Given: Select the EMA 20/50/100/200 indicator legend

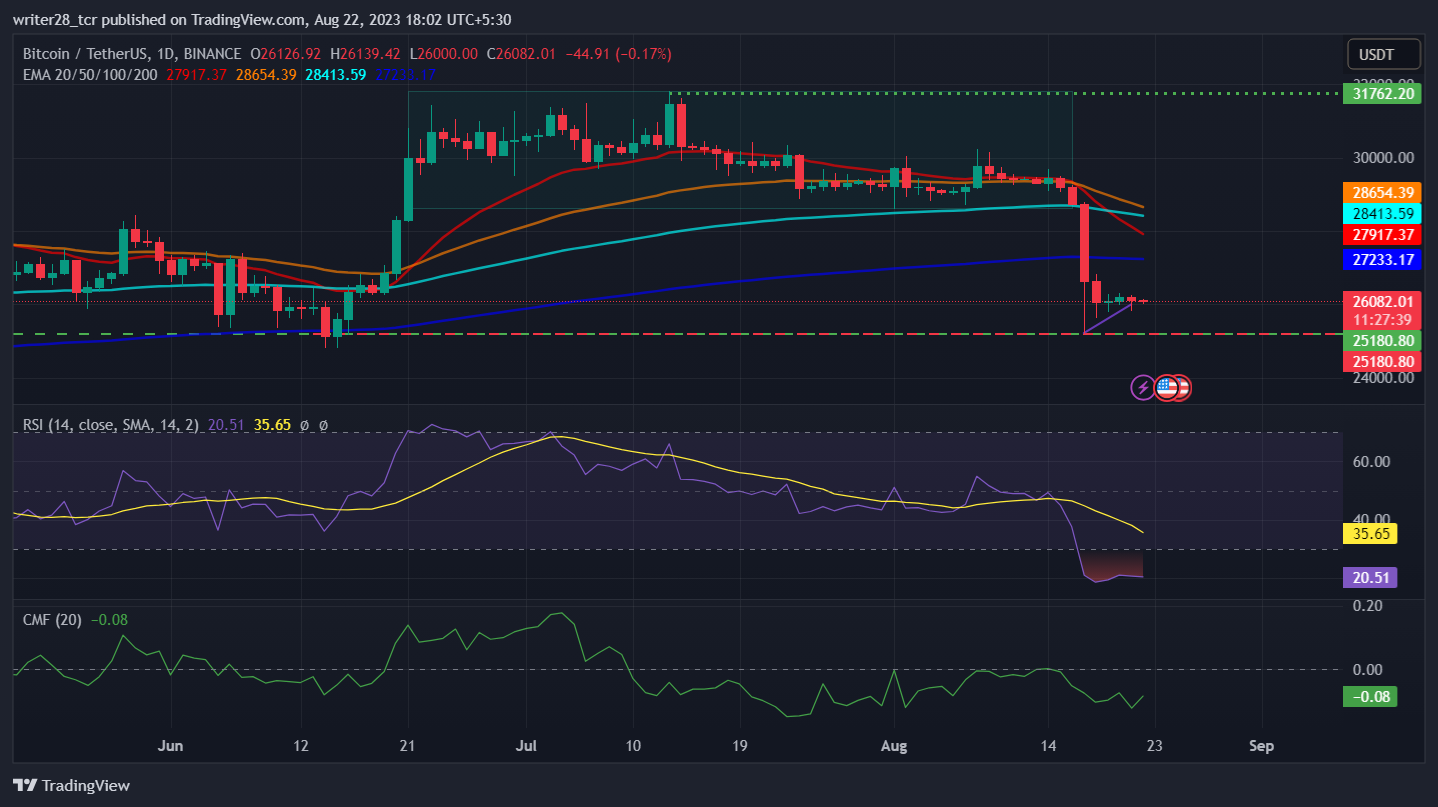Looking at the screenshot, I should (x=90, y=74).
